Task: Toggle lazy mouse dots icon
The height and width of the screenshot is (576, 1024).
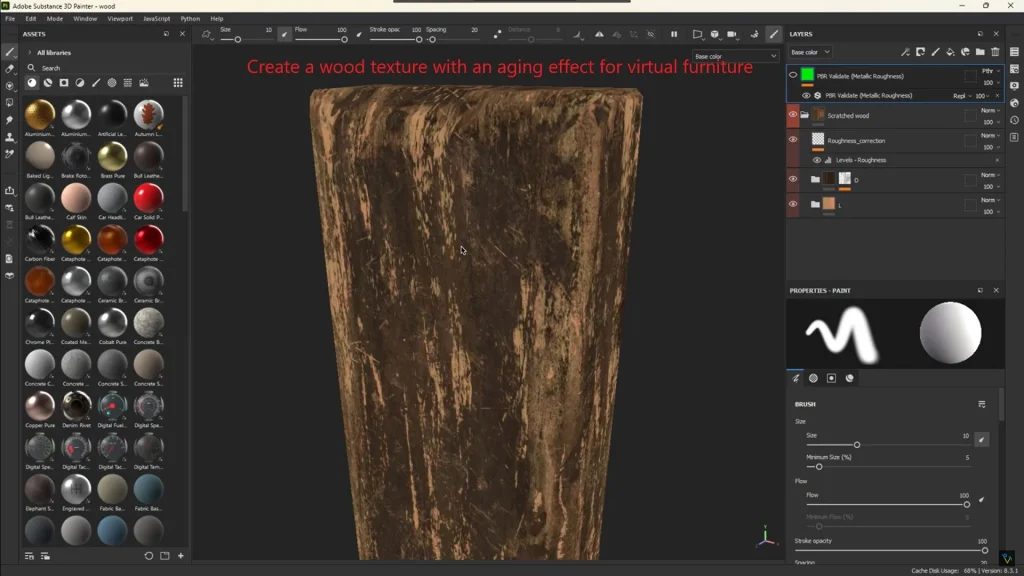Action: [x=498, y=35]
